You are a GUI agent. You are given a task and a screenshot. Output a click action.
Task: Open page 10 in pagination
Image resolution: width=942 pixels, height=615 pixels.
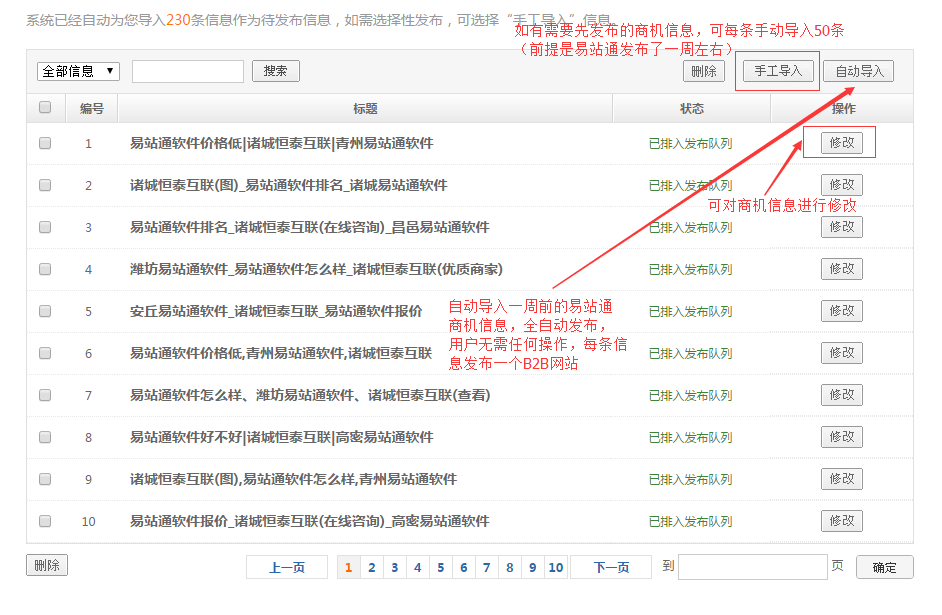pos(556,567)
